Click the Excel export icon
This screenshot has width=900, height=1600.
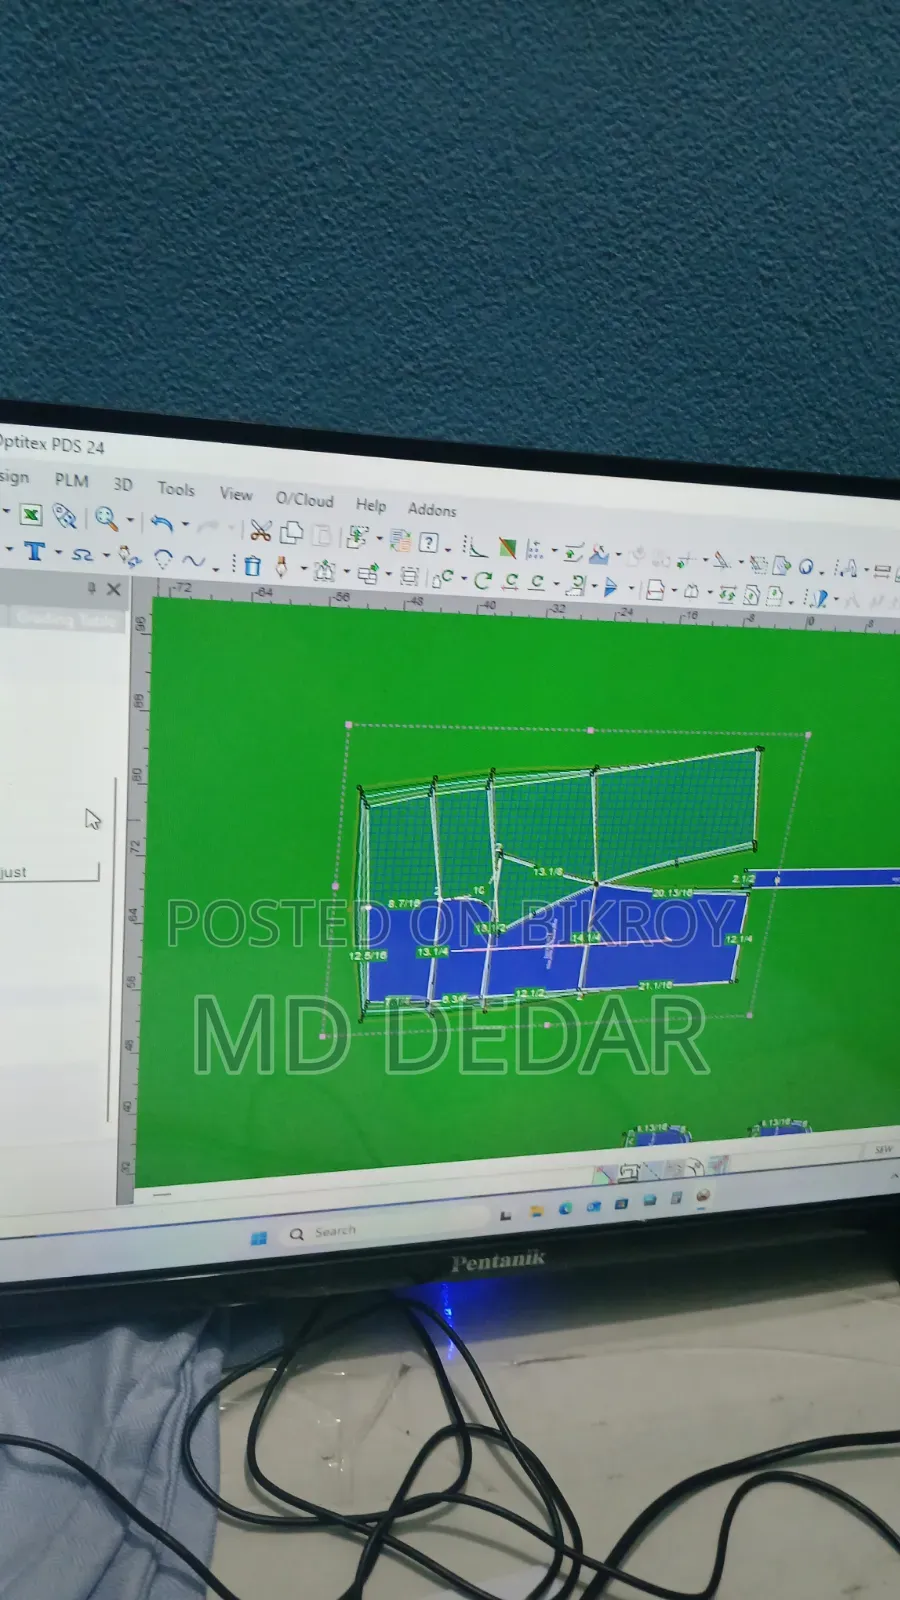(31, 514)
